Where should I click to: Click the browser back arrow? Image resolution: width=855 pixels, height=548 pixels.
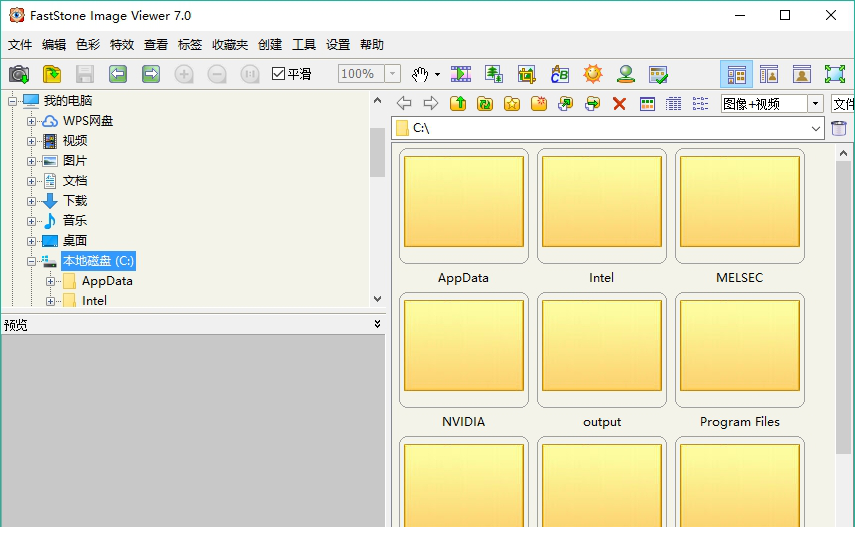pos(404,103)
